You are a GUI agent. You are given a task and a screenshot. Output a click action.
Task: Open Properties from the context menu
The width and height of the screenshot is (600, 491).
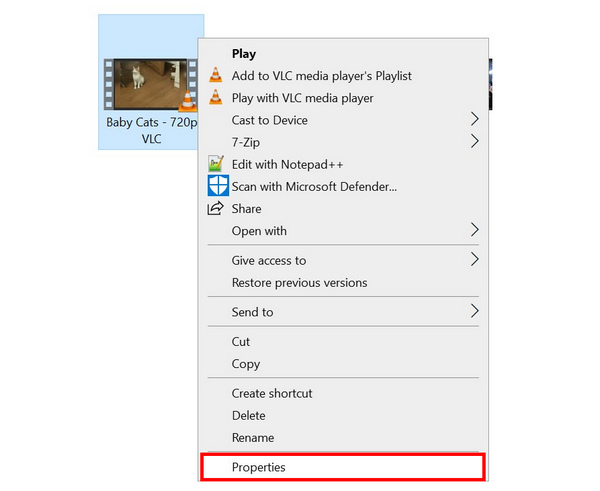tap(343, 467)
